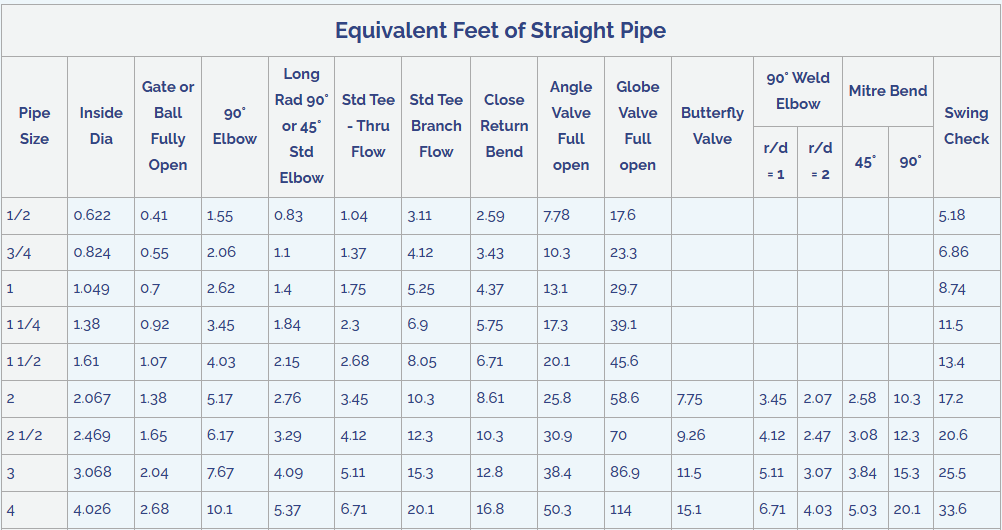
Task: Select the 'Globe Valve Full open' header
Action: pyautogui.click(x=637, y=126)
